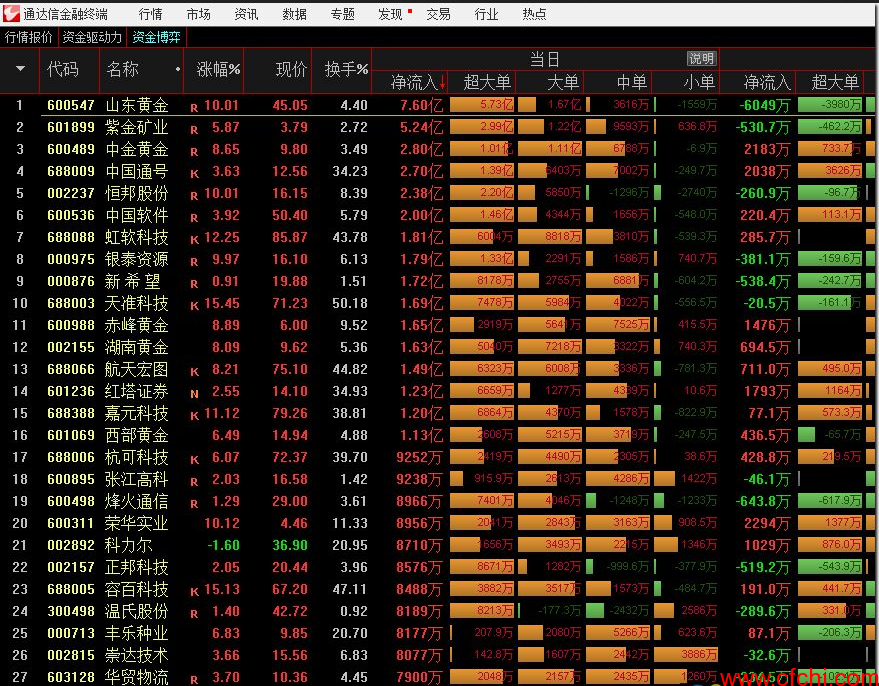Open the 专题 menu
The height and width of the screenshot is (686, 879).
(343, 14)
